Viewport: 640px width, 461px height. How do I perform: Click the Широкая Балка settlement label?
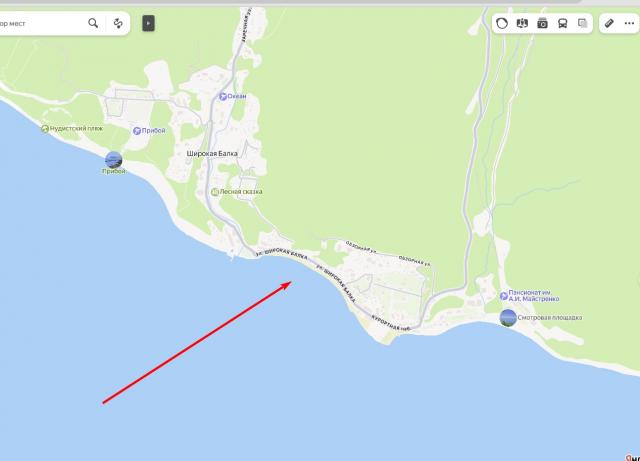click(212, 154)
